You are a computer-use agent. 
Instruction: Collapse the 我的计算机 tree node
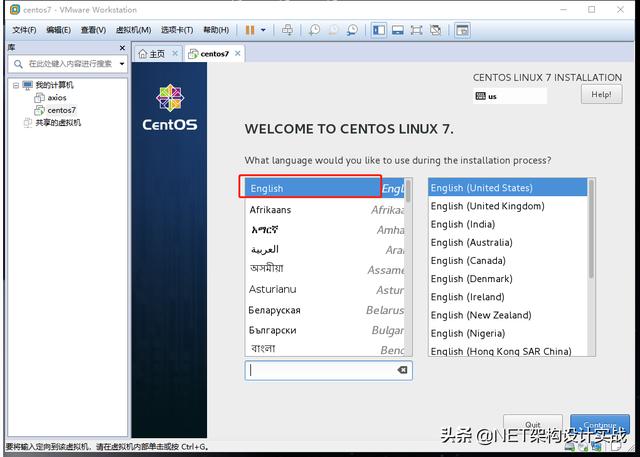tap(16, 85)
